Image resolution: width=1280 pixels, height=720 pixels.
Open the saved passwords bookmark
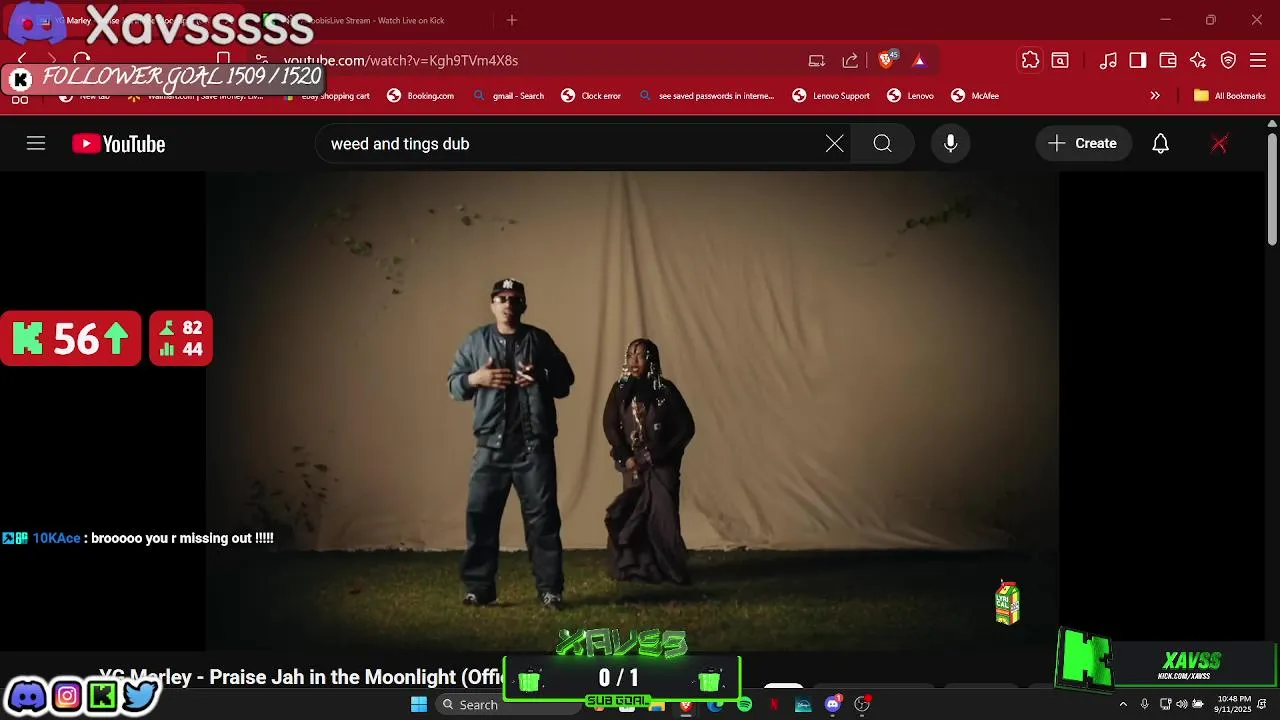(707, 96)
